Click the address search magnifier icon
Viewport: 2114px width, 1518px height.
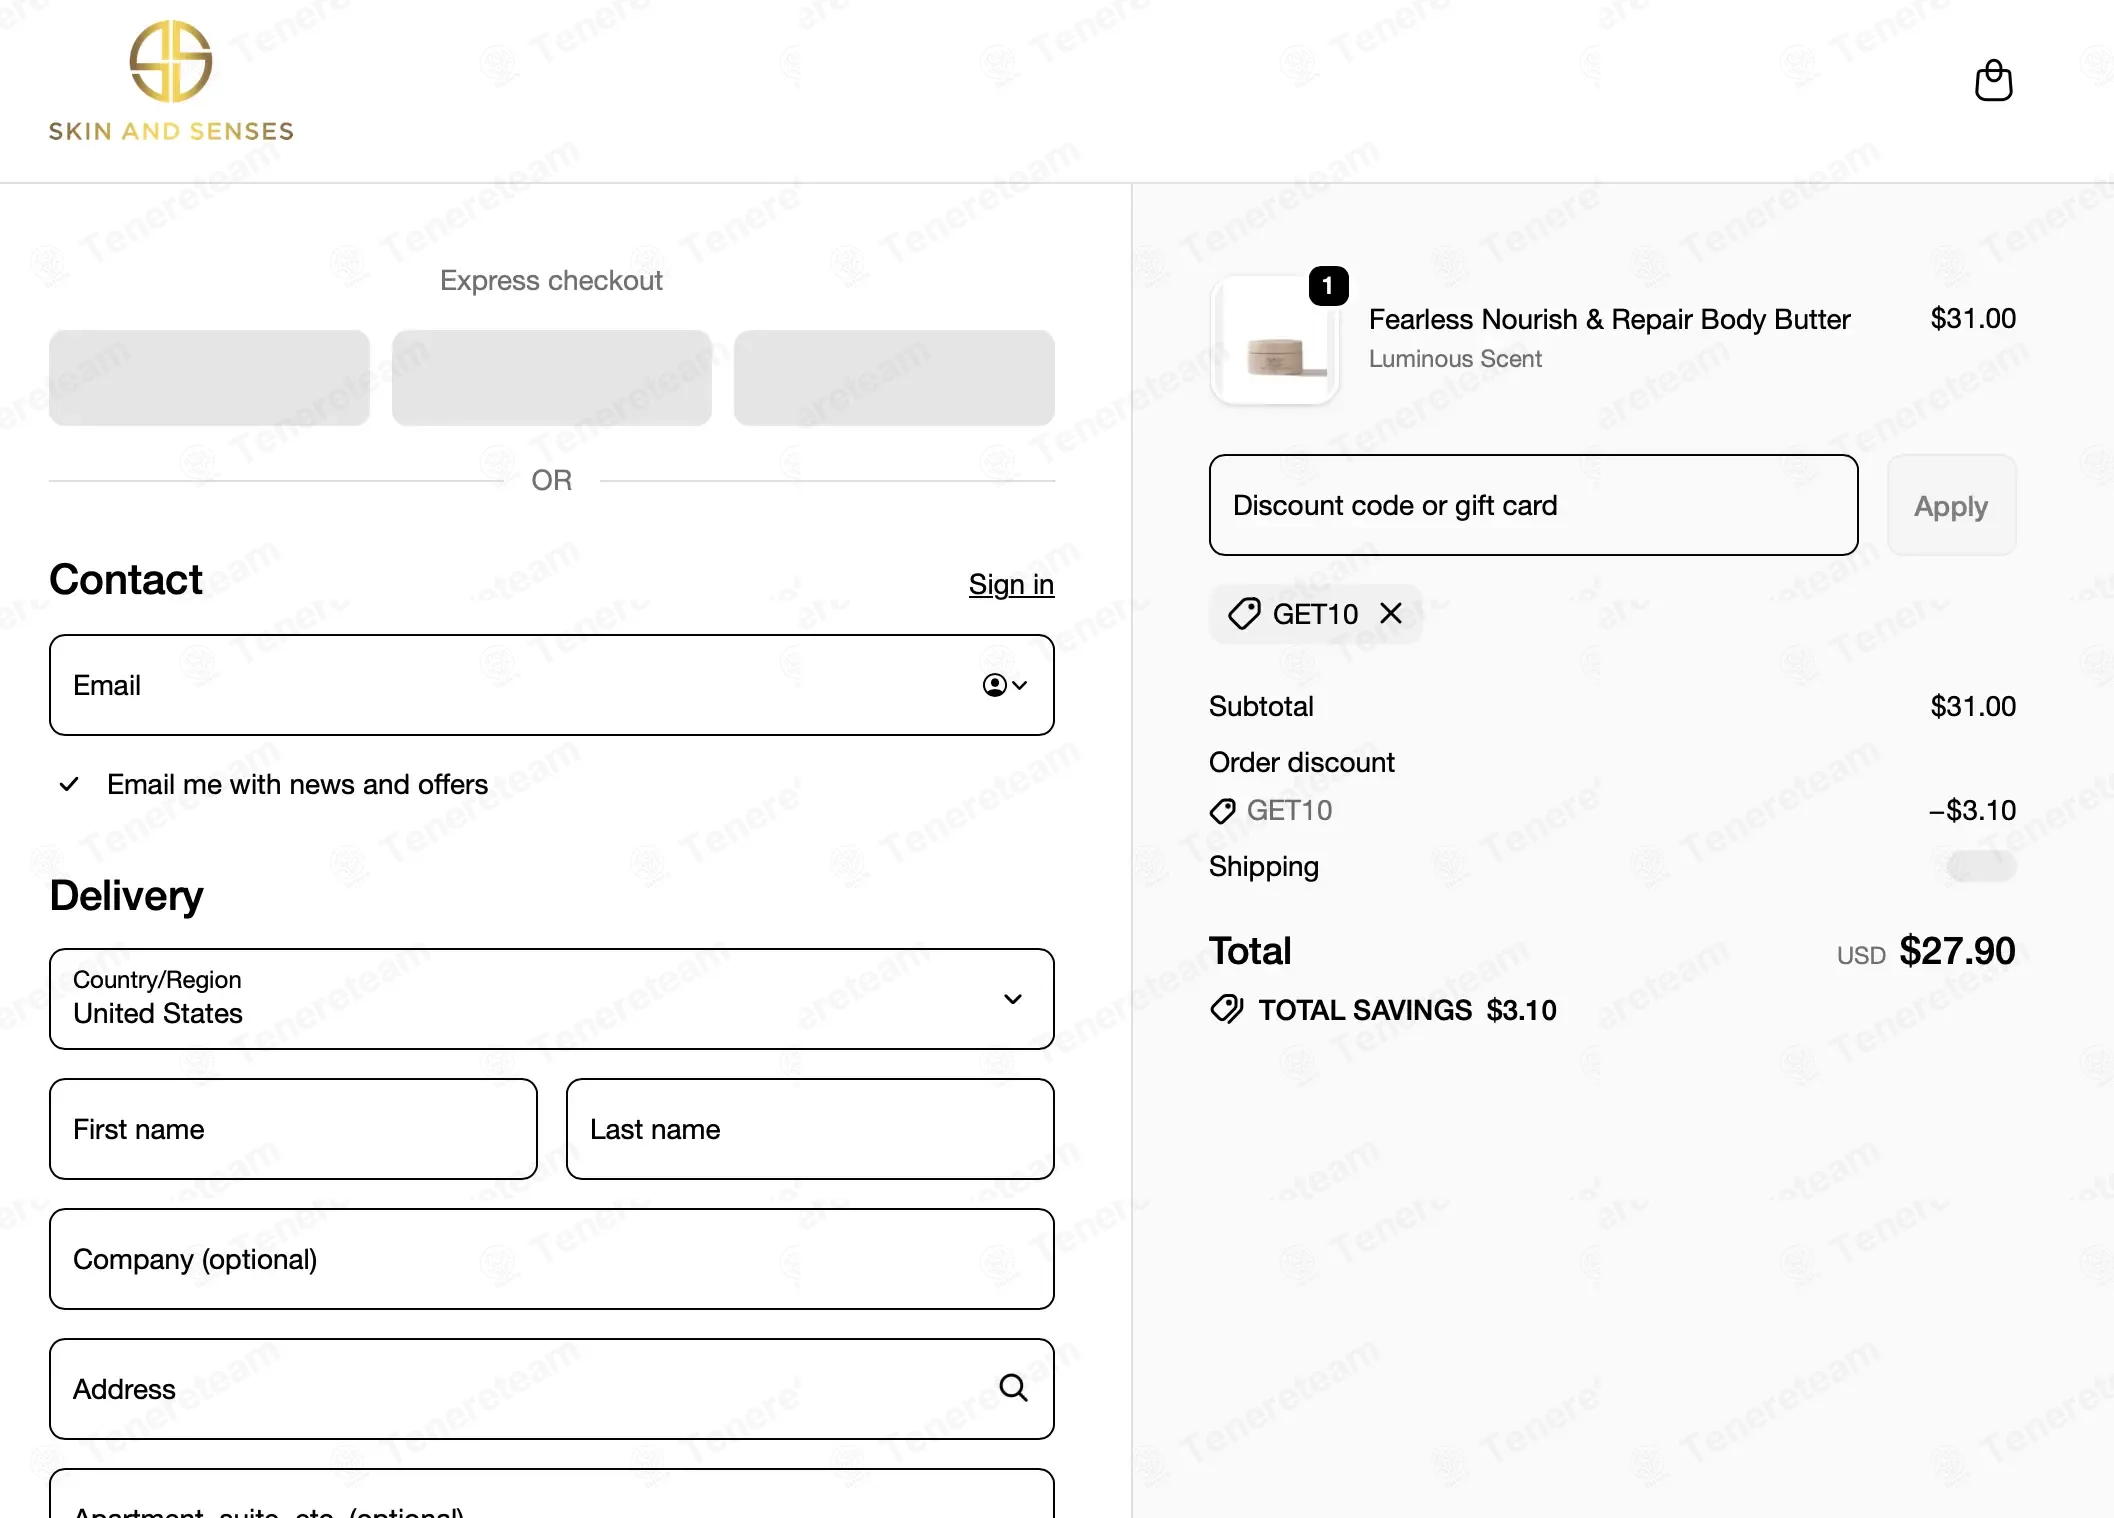(x=1013, y=1388)
